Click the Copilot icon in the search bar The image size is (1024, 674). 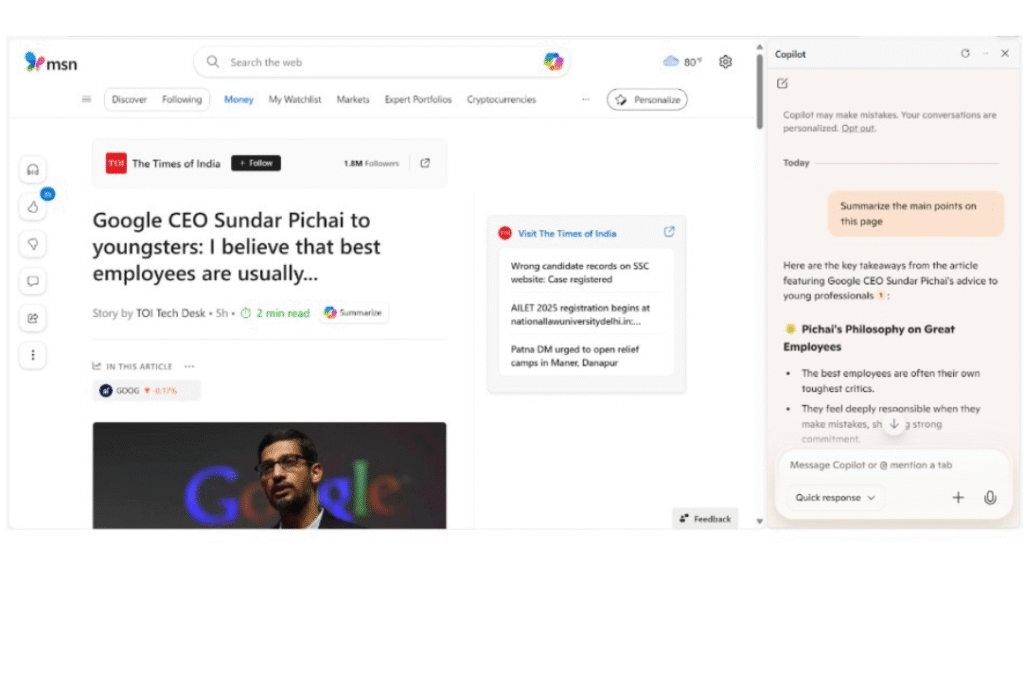click(x=551, y=61)
